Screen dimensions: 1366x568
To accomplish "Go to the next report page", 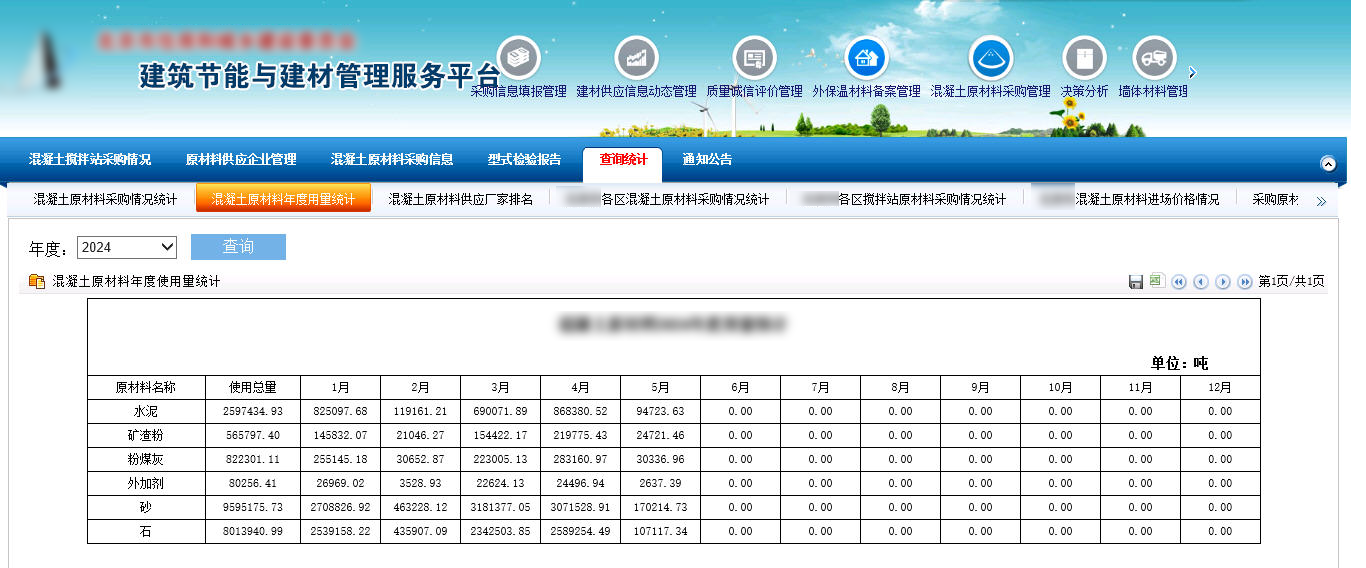I will (x=1223, y=282).
